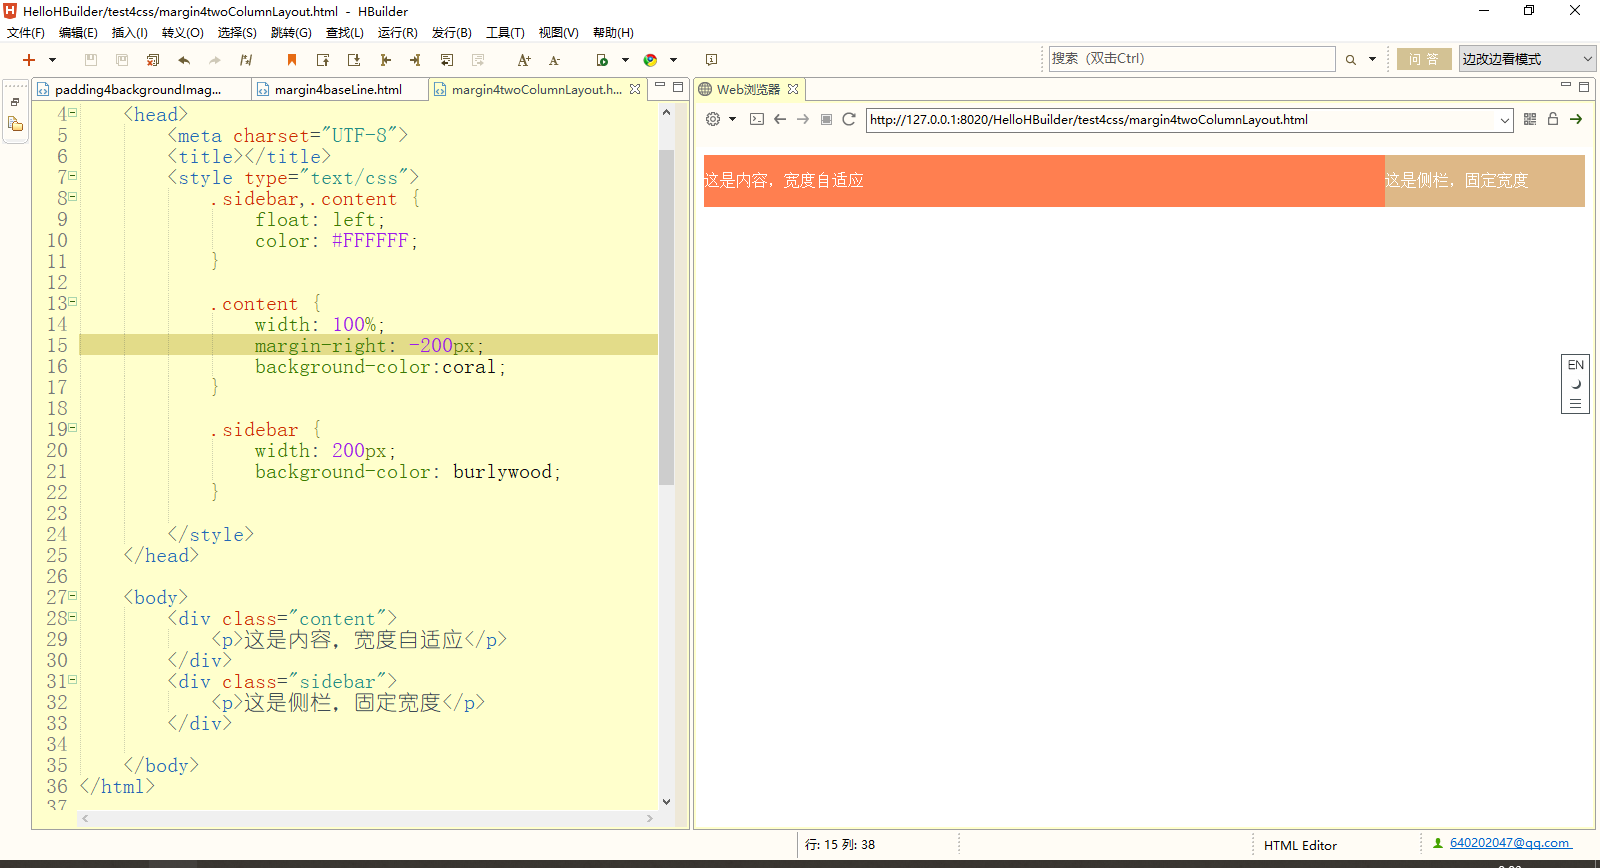Click the Redo arrow icon

(215, 60)
